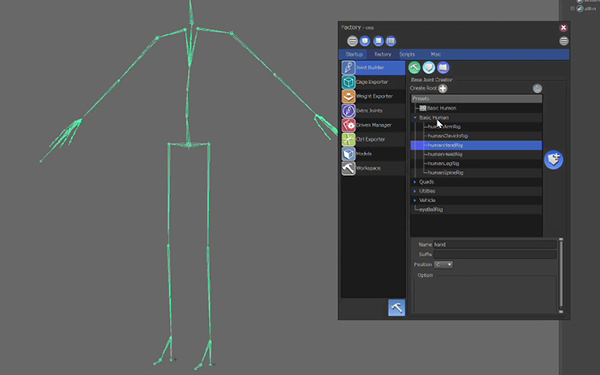This screenshot has height=375, width=600.
Task: Click the Base Joint Creator label
Action: point(431,80)
